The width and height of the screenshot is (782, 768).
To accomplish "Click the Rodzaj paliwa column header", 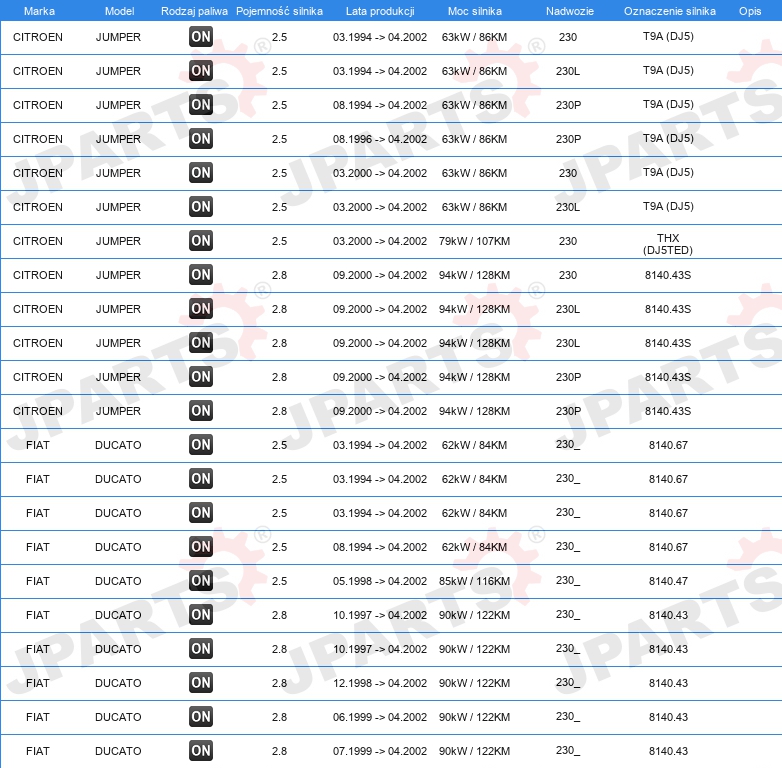I will 194,11.
